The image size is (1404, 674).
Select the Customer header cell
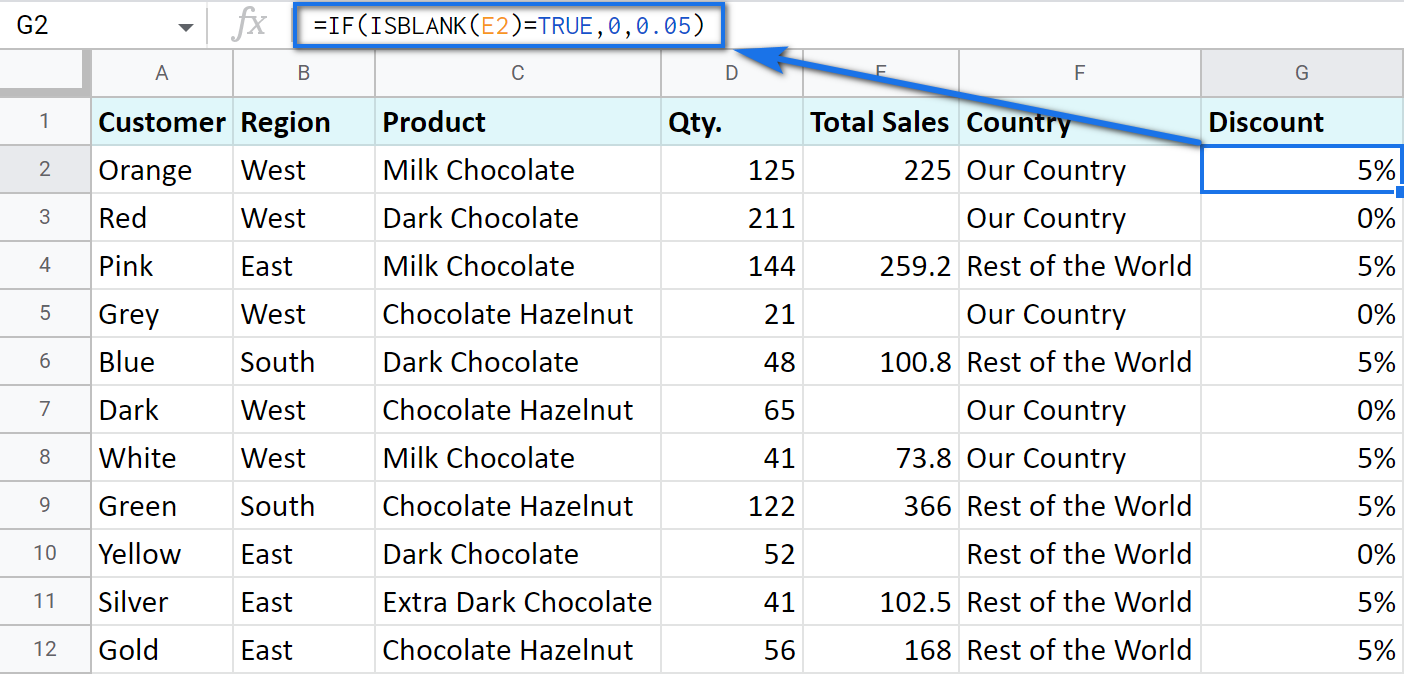[x=161, y=121]
